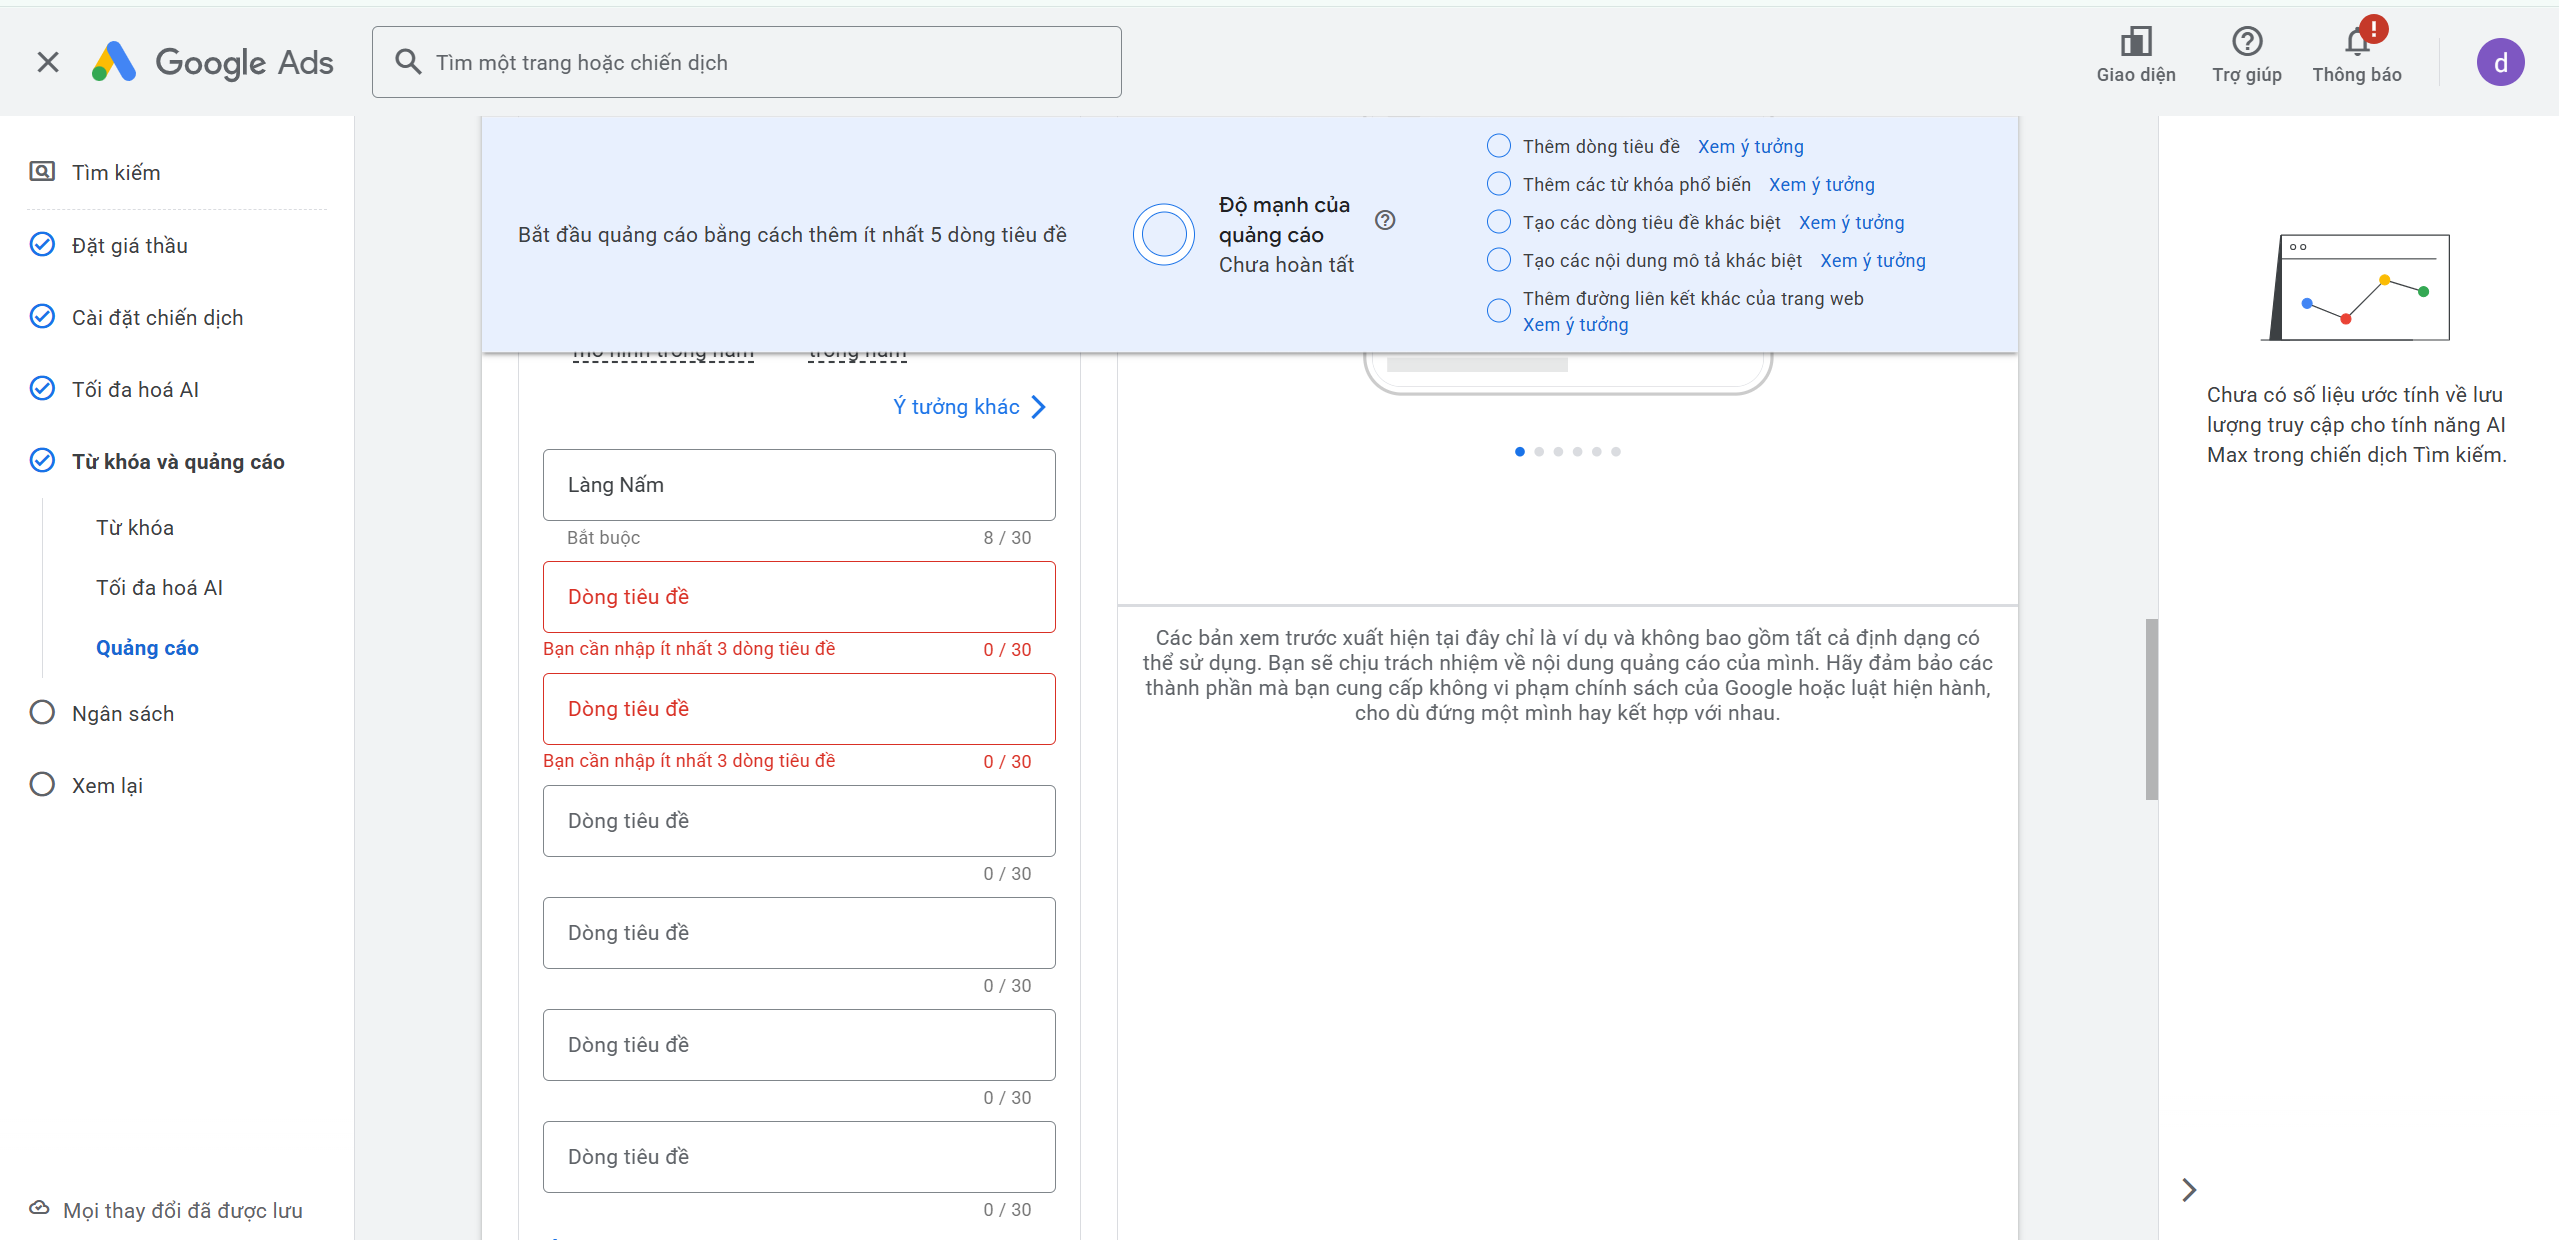Click Xem ý tưởng under đường liên kết trang web
Image resolution: width=2559 pixels, height=1240 pixels.
pyautogui.click(x=1575, y=324)
